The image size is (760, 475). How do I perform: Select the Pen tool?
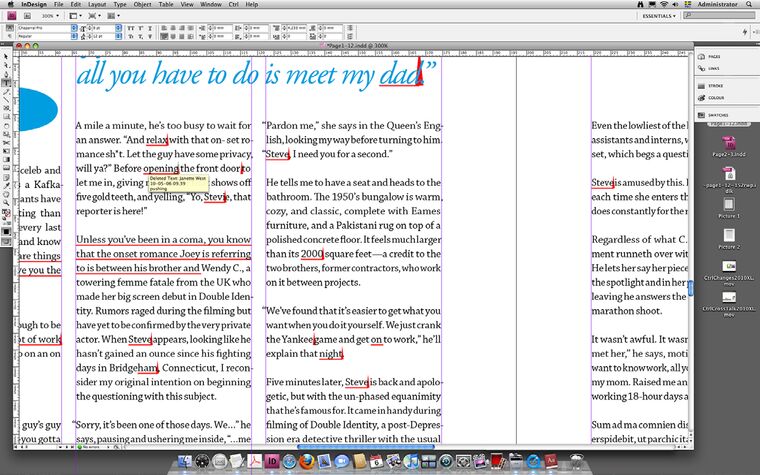(x=6, y=74)
